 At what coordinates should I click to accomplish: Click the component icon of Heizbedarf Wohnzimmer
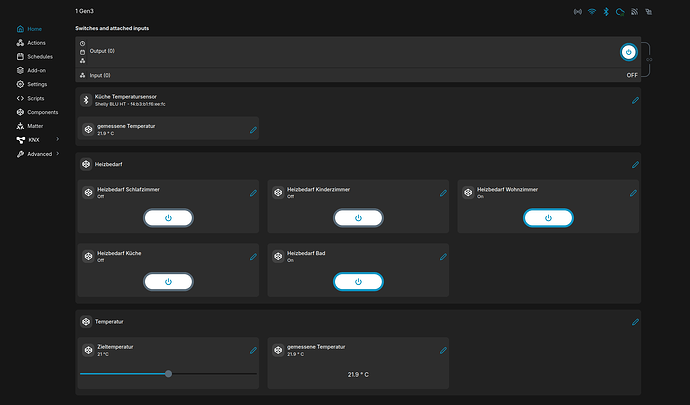point(468,192)
